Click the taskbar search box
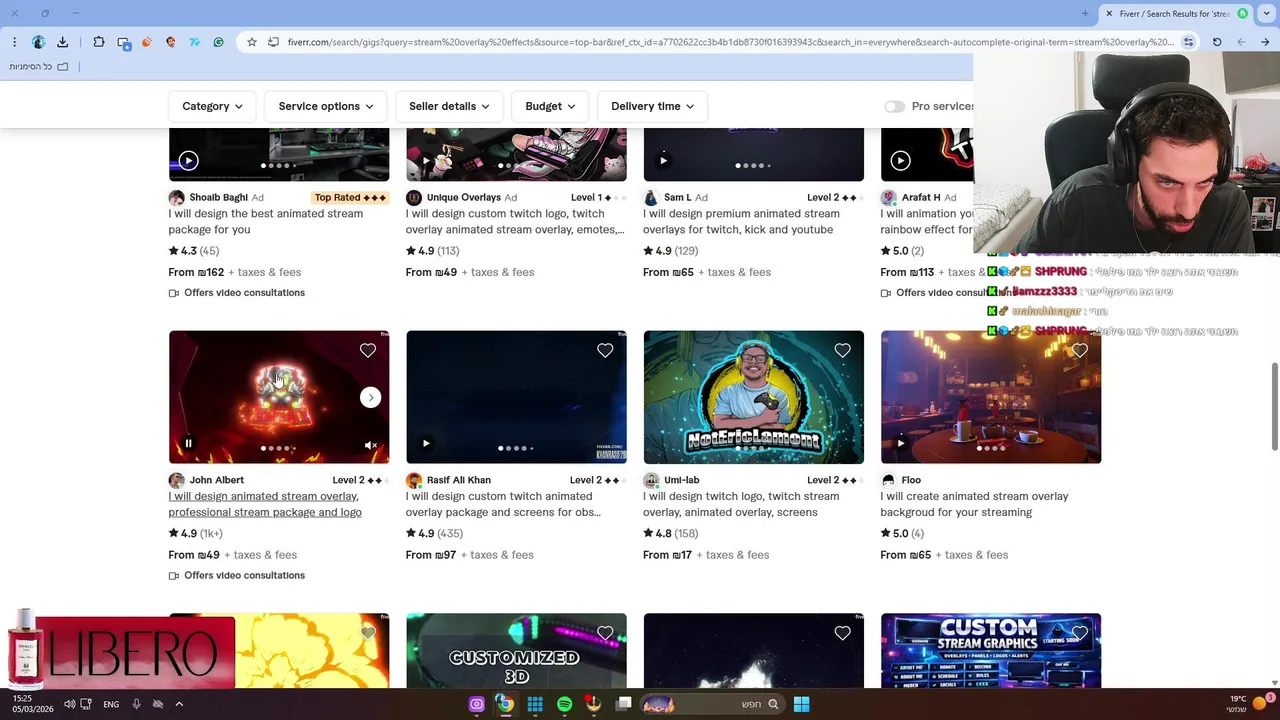 712,704
